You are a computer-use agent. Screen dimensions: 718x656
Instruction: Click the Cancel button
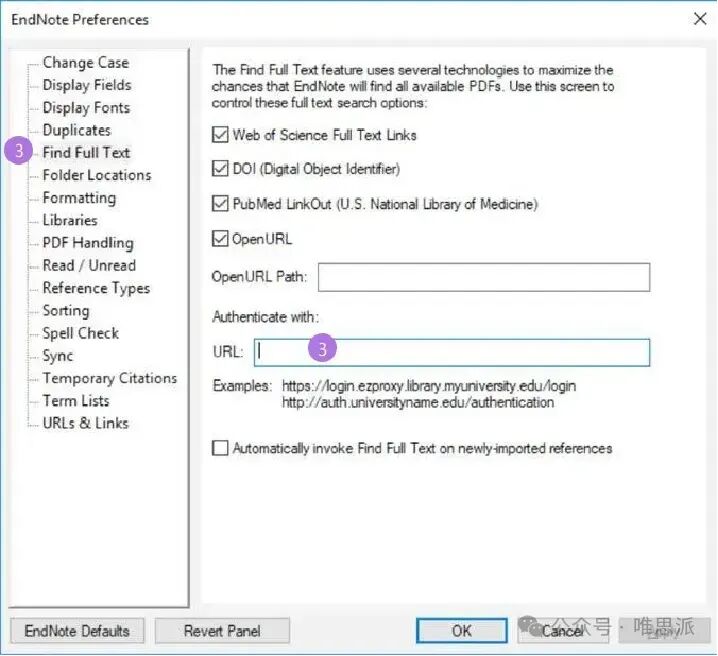click(563, 631)
